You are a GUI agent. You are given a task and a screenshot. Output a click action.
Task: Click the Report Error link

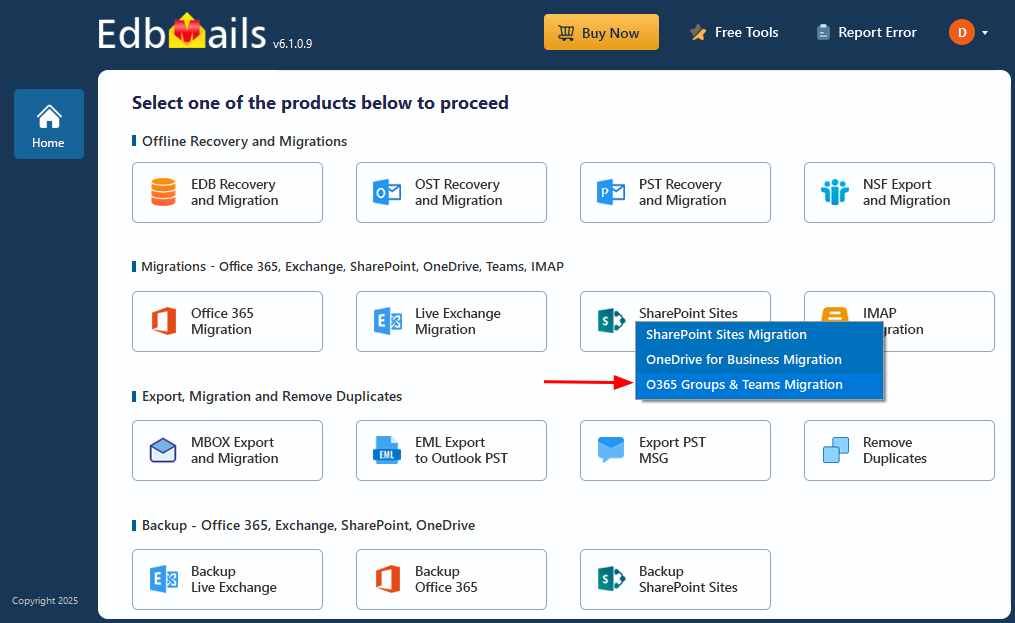coord(867,32)
